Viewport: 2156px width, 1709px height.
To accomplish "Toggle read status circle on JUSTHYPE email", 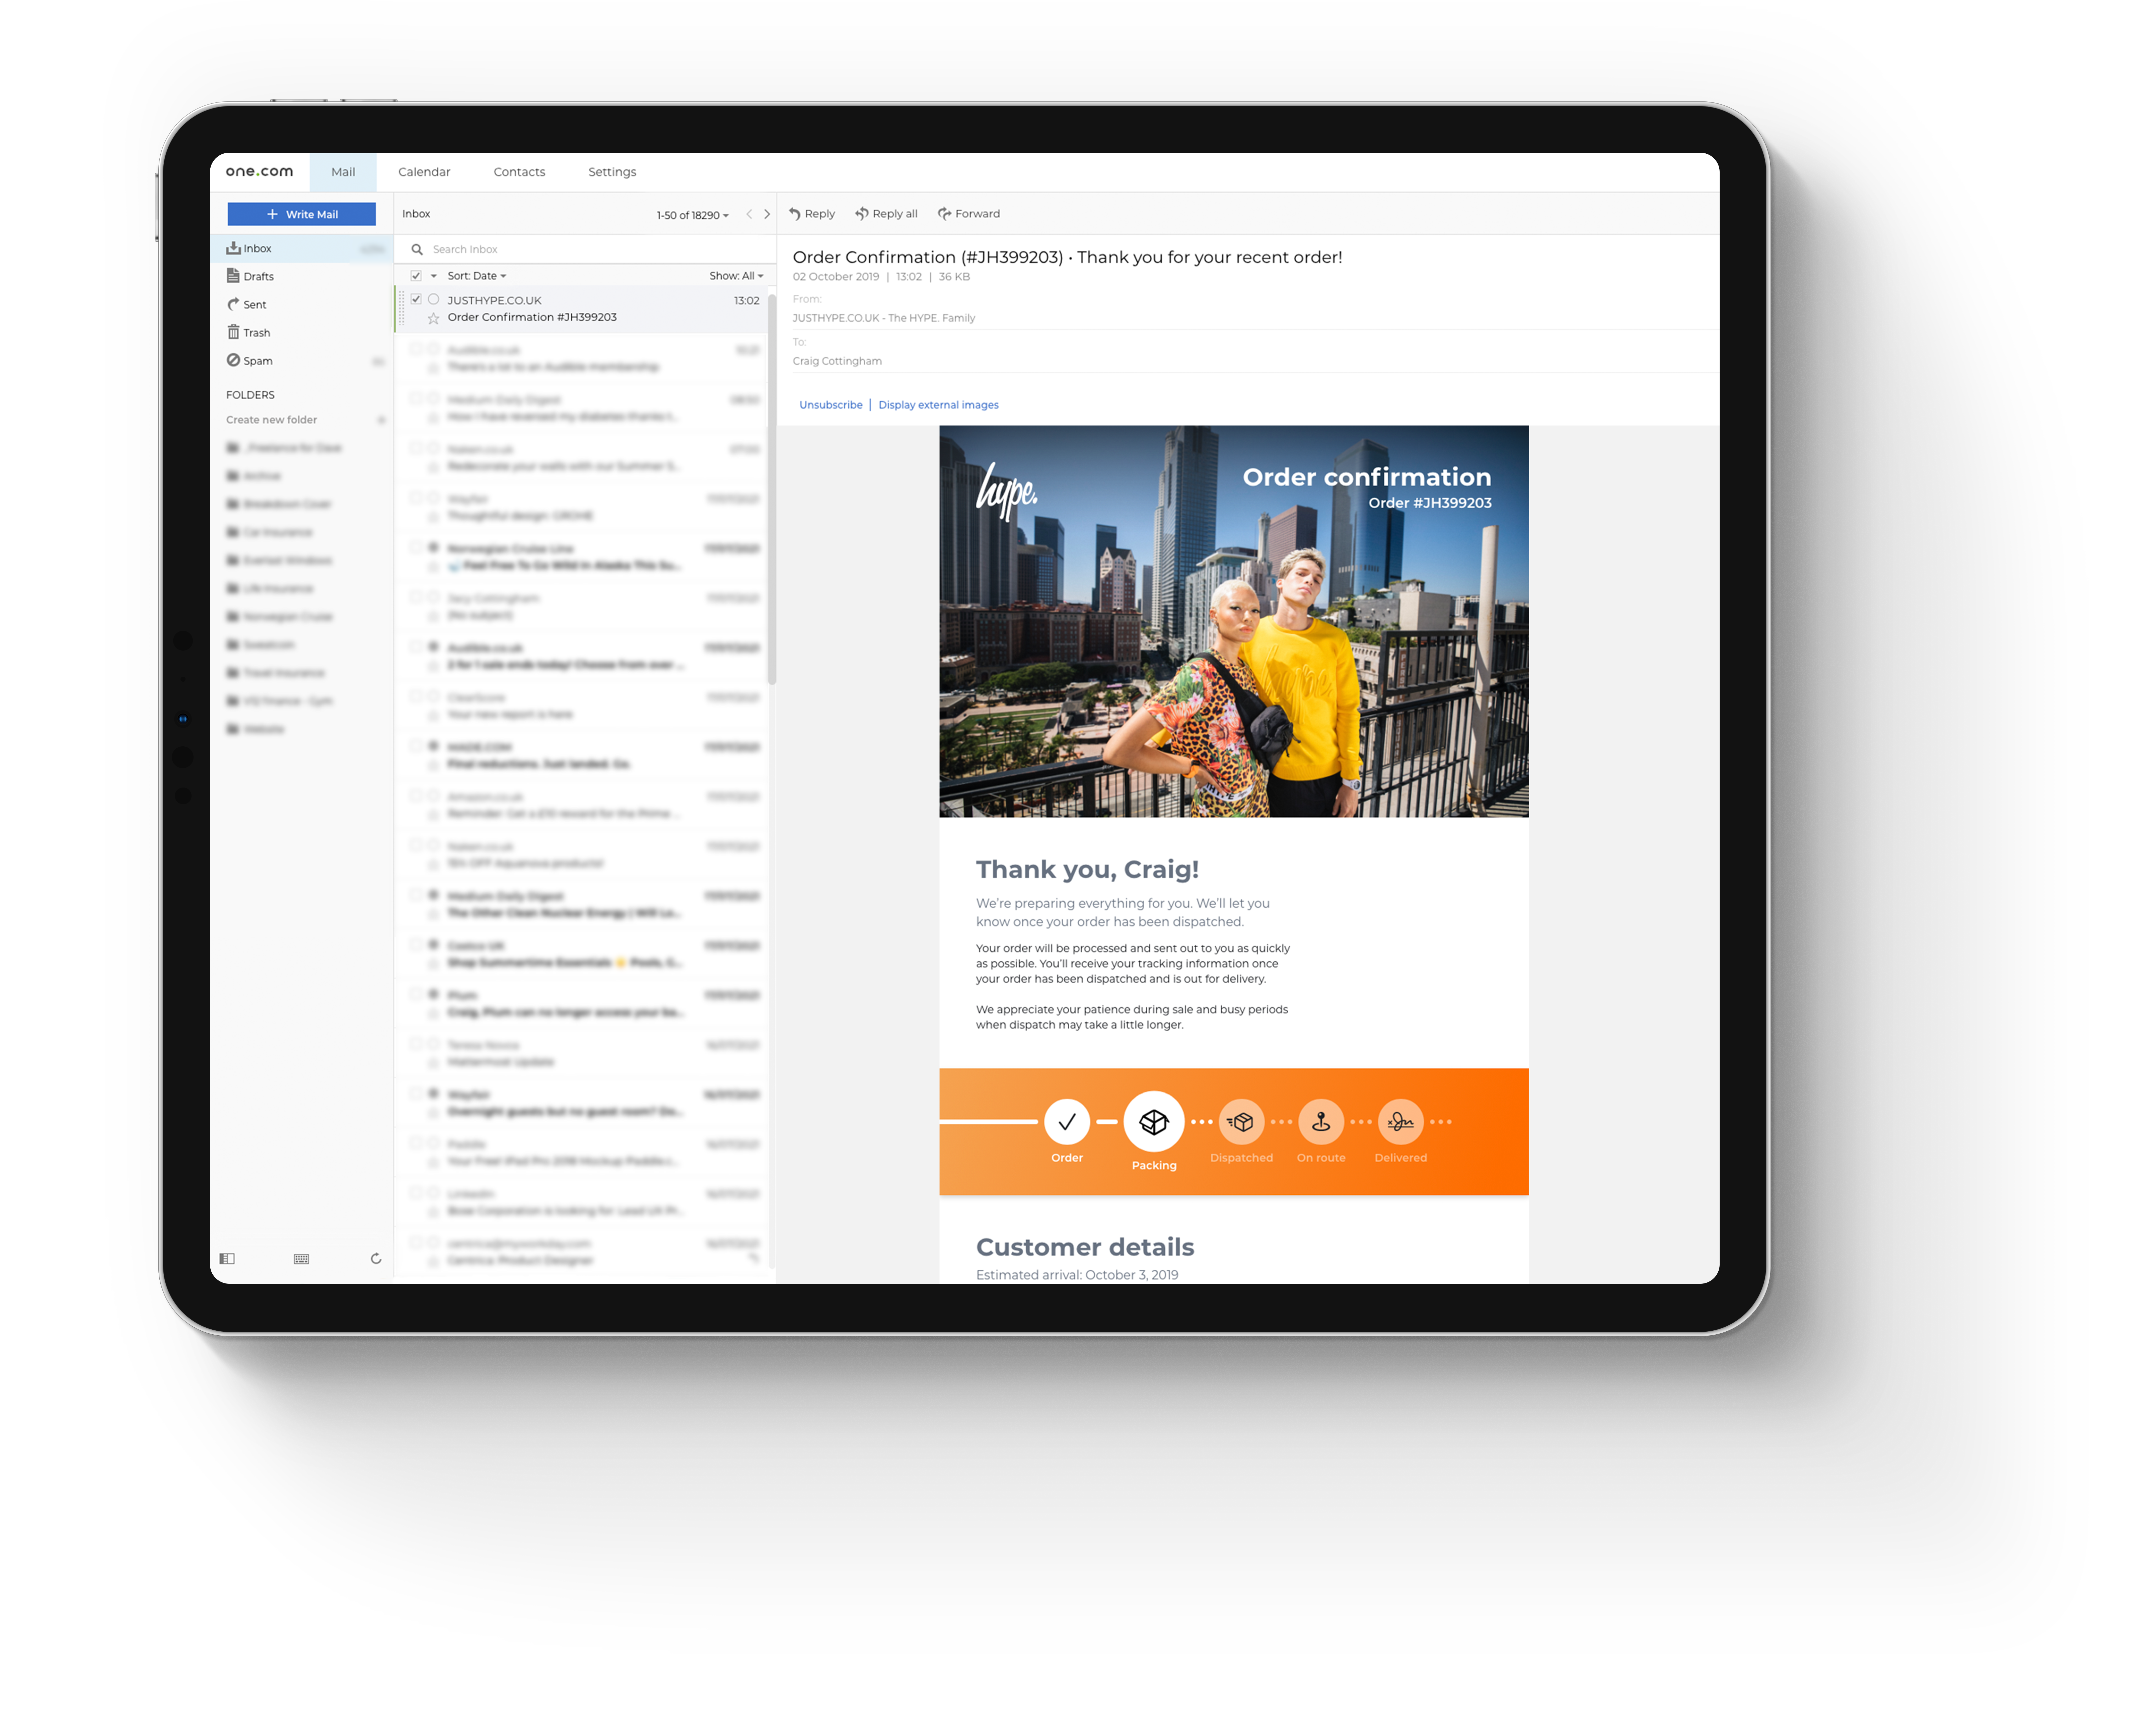I will tap(433, 299).
